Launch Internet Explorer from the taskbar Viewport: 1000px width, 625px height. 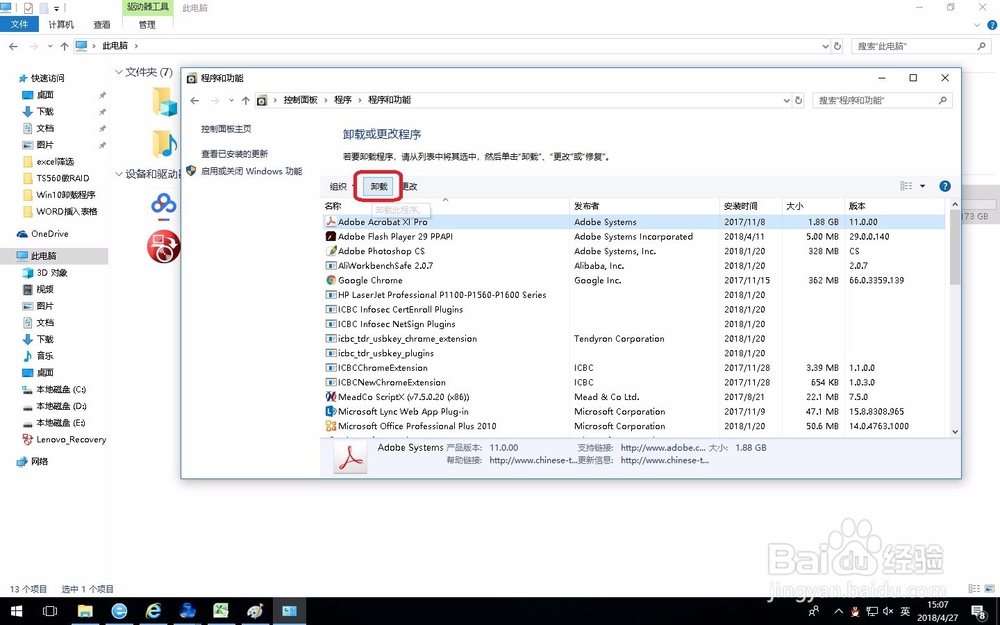click(153, 611)
